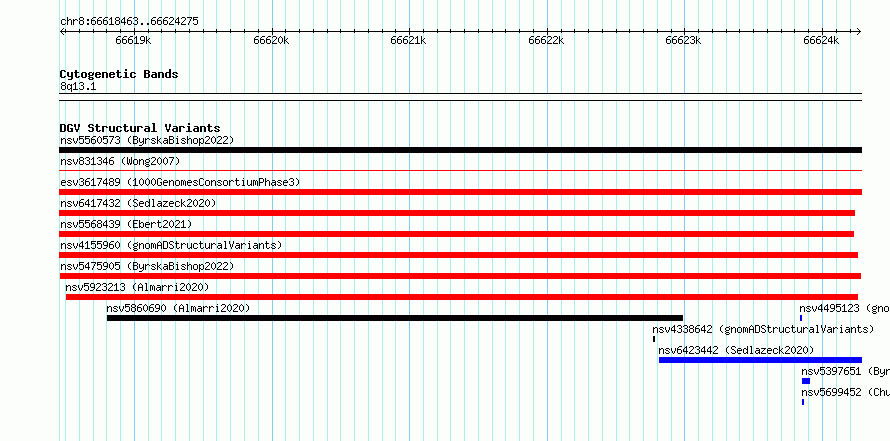Select the red nsv4155960 variant bar
The height and width of the screenshot is (441, 890).
pyautogui.click(x=459, y=255)
